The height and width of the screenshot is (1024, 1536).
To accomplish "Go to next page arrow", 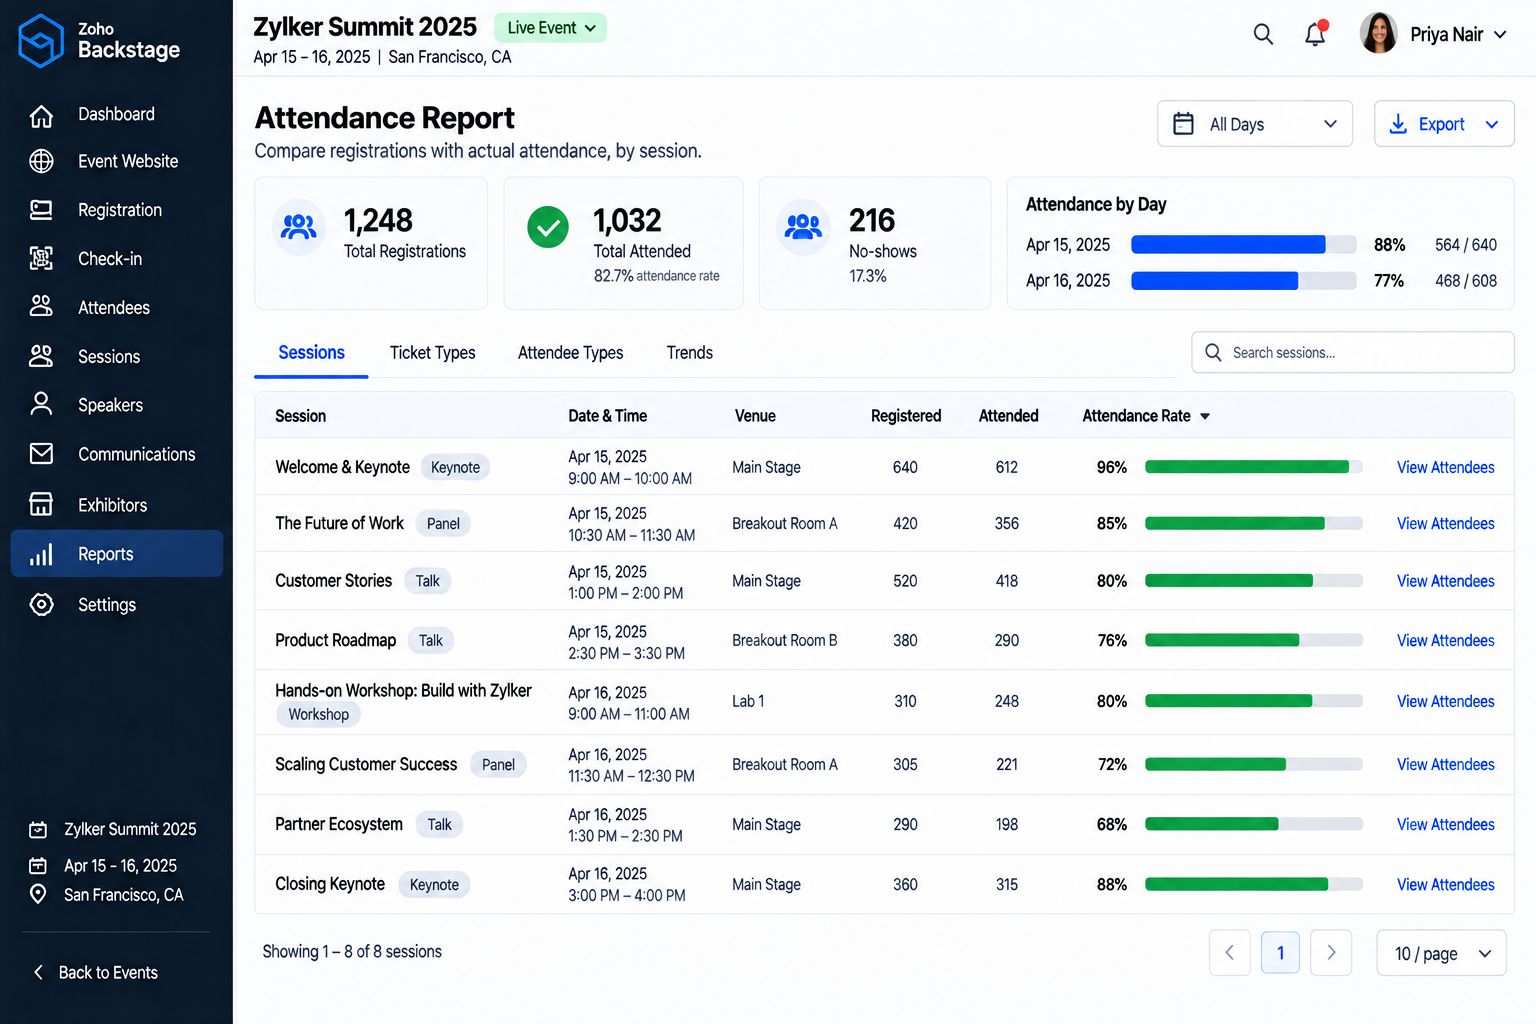I will 1331,953.
